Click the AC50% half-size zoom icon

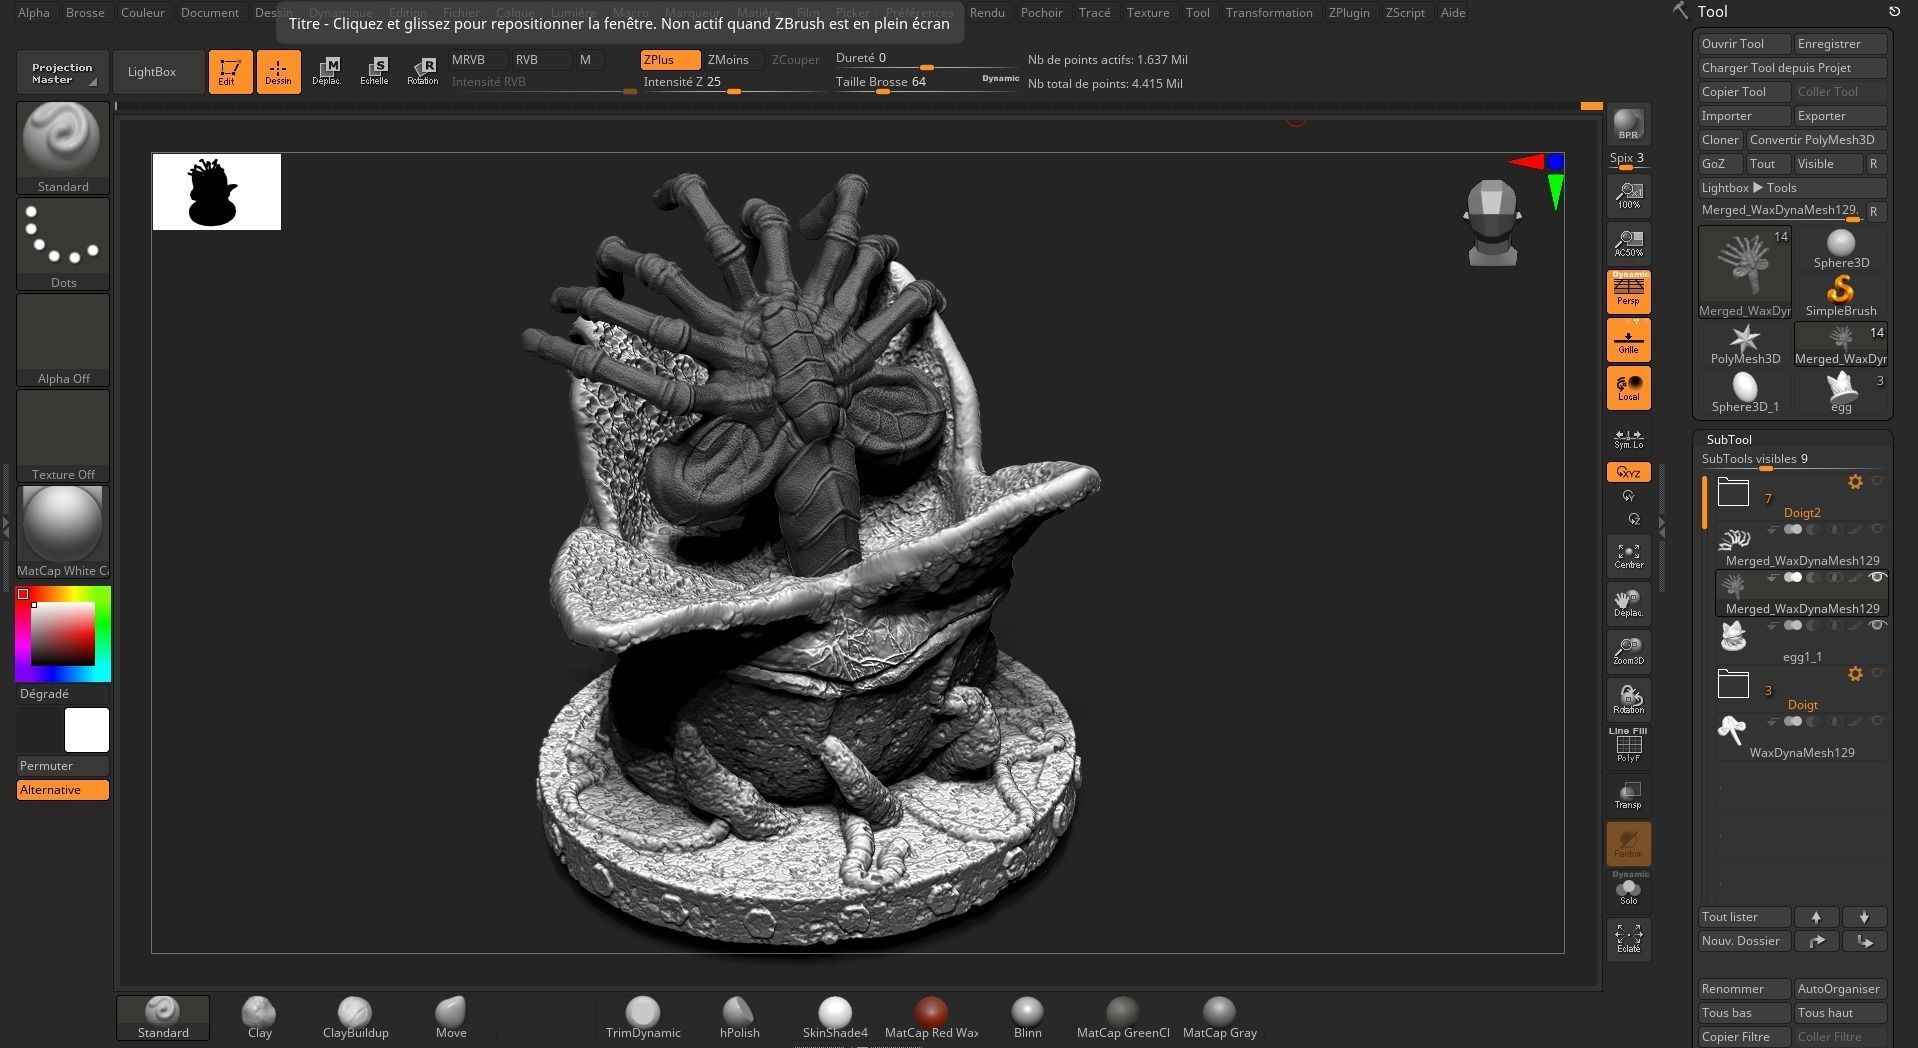pyautogui.click(x=1628, y=243)
